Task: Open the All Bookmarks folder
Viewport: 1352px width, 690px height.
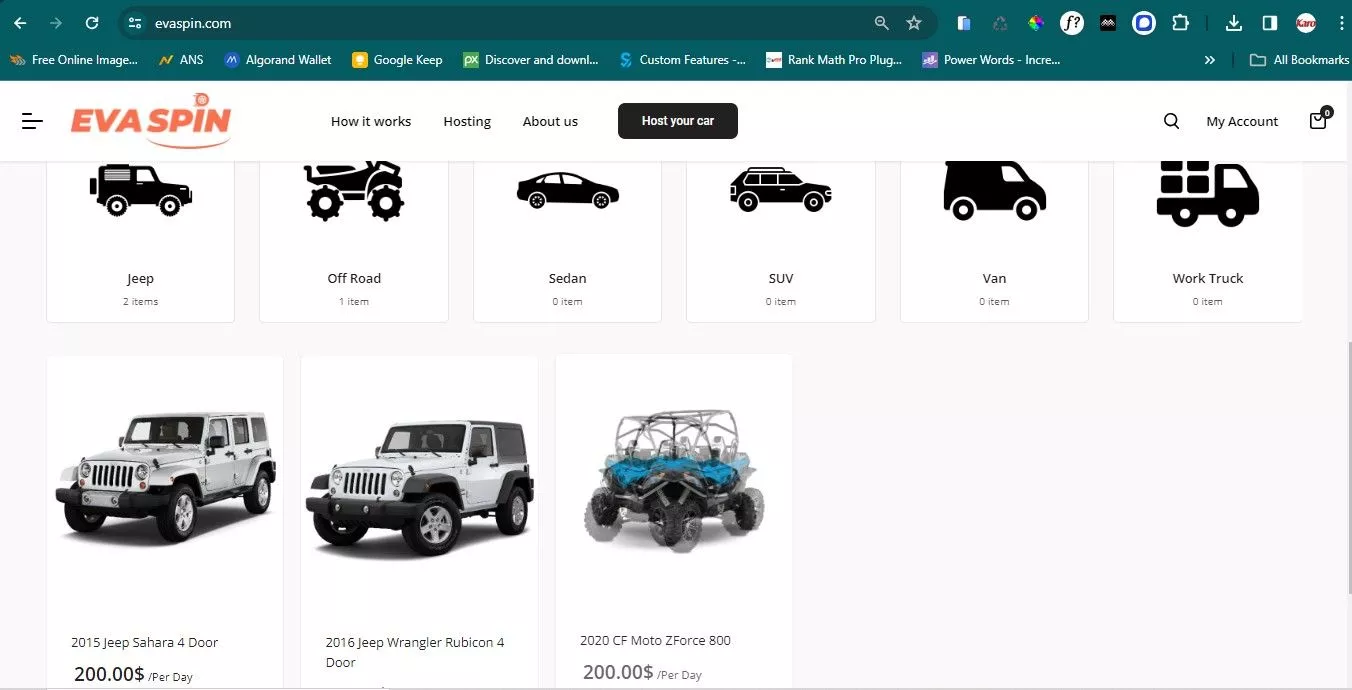Action: 1300,60
